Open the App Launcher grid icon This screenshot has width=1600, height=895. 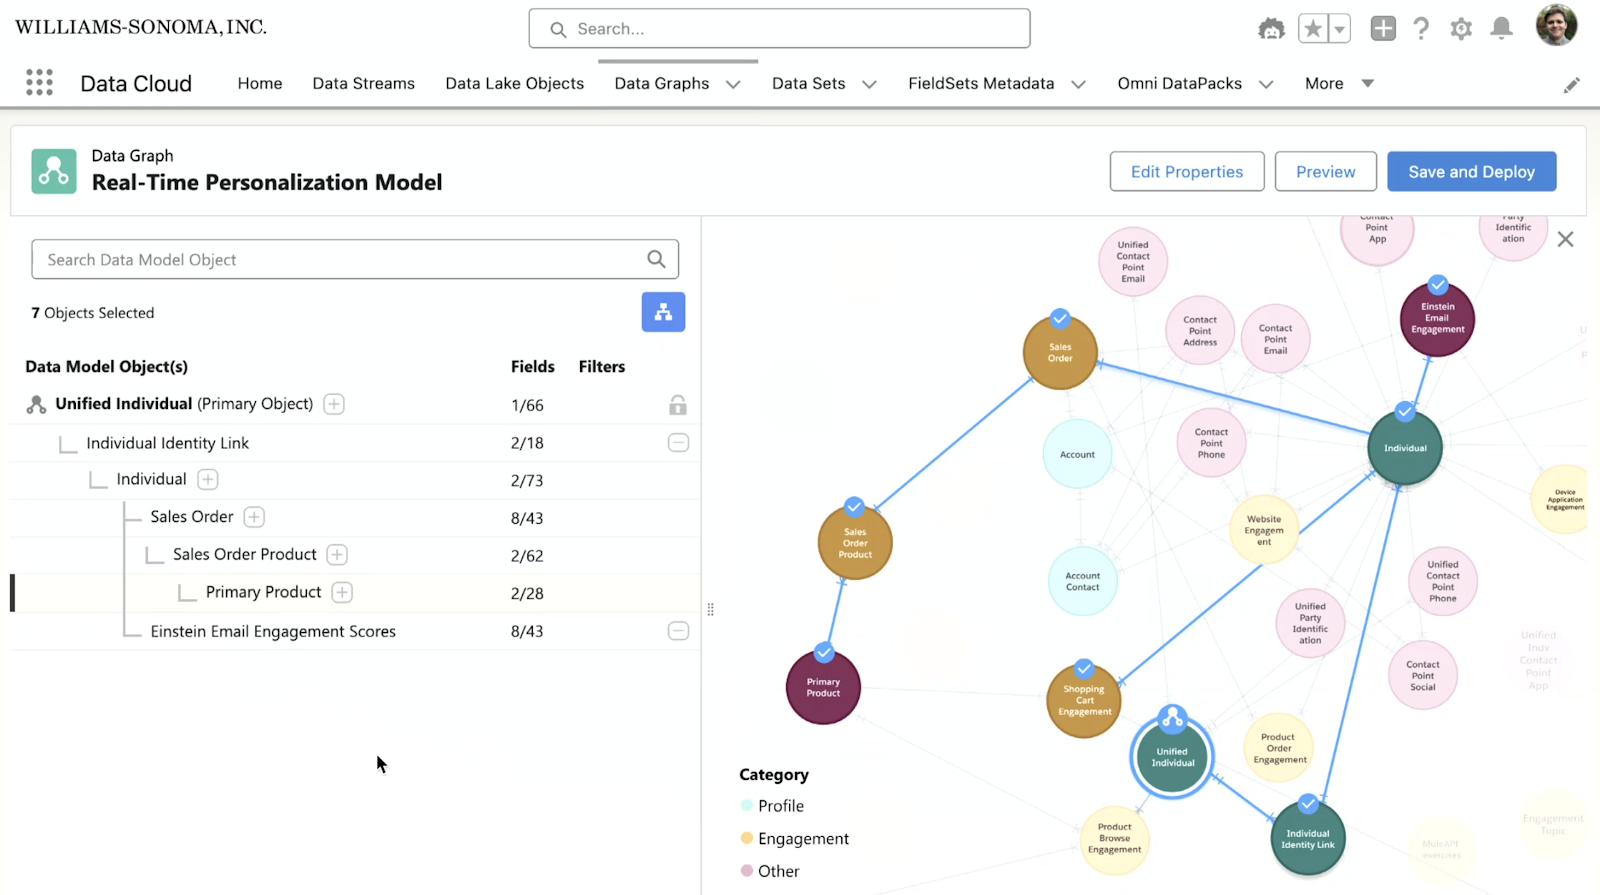[x=39, y=82]
